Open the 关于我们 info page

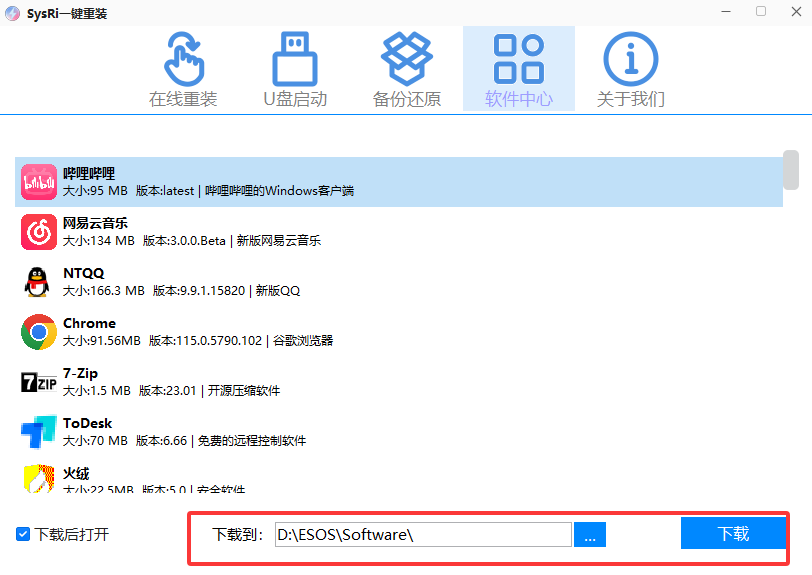point(631,69)
